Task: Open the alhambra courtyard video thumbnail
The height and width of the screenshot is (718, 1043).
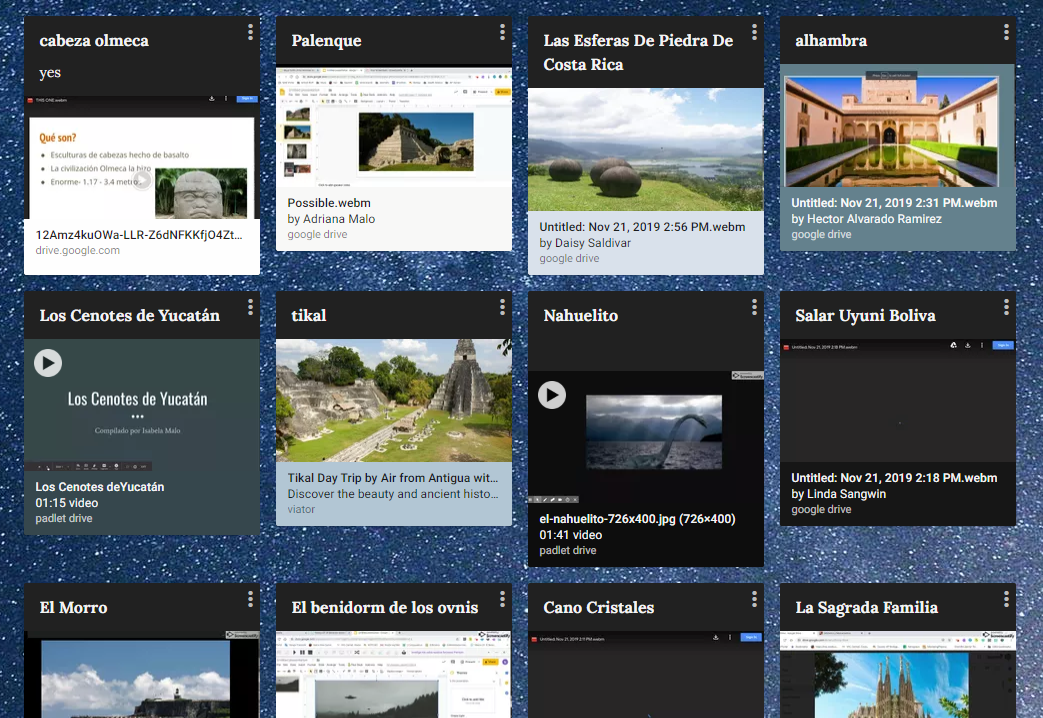Action: point(898,126)
